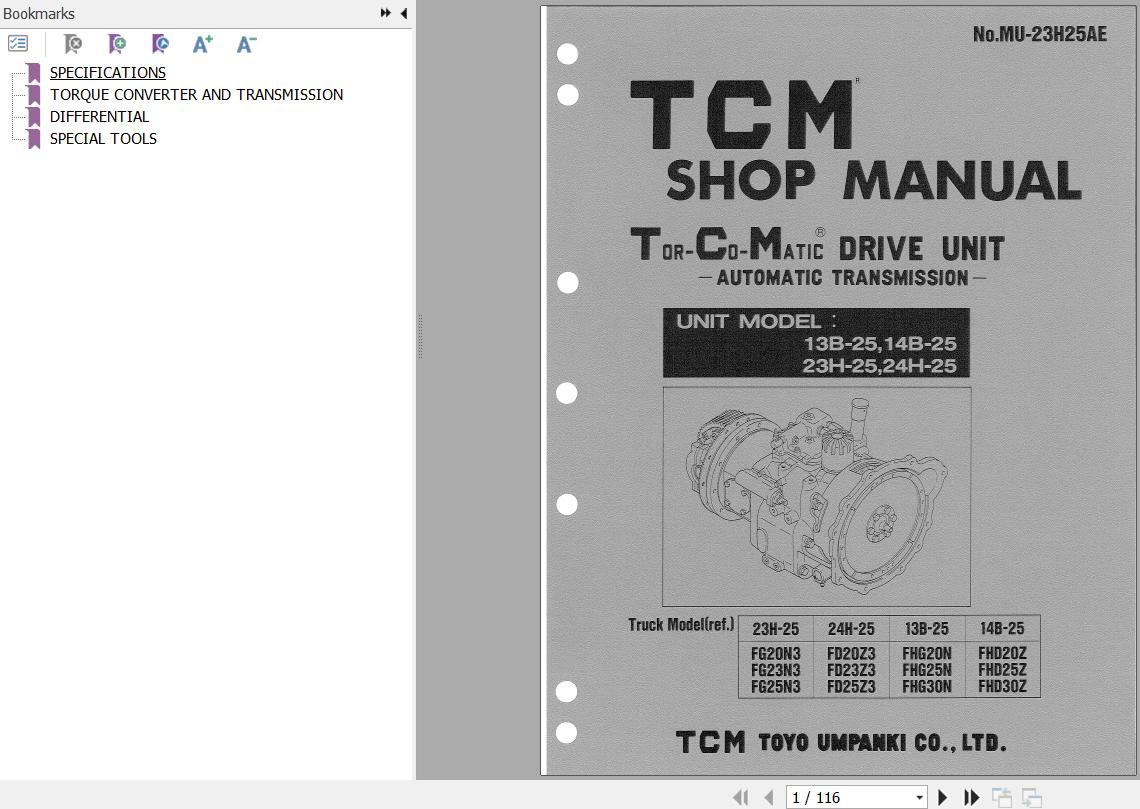The height and width of the screenshot is (809, 1140).
Task: Click the next view icon in navigation bar
Action: click(1031, 797)
